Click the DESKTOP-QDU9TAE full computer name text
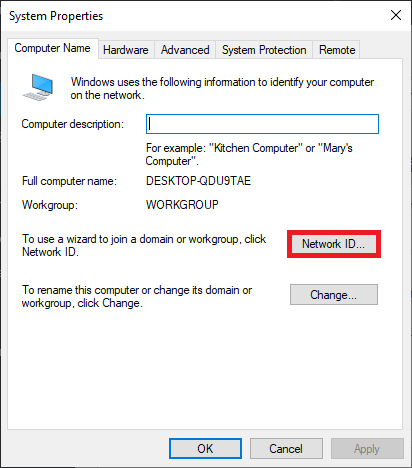 (x=198, y=181)
